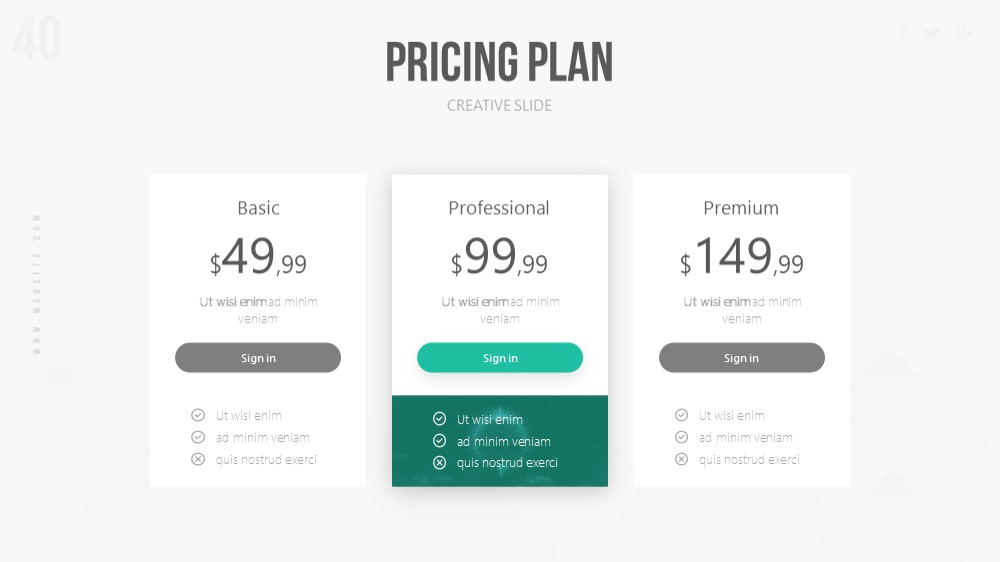Click the teal Professional Sign in button

[x=499, y=358]
